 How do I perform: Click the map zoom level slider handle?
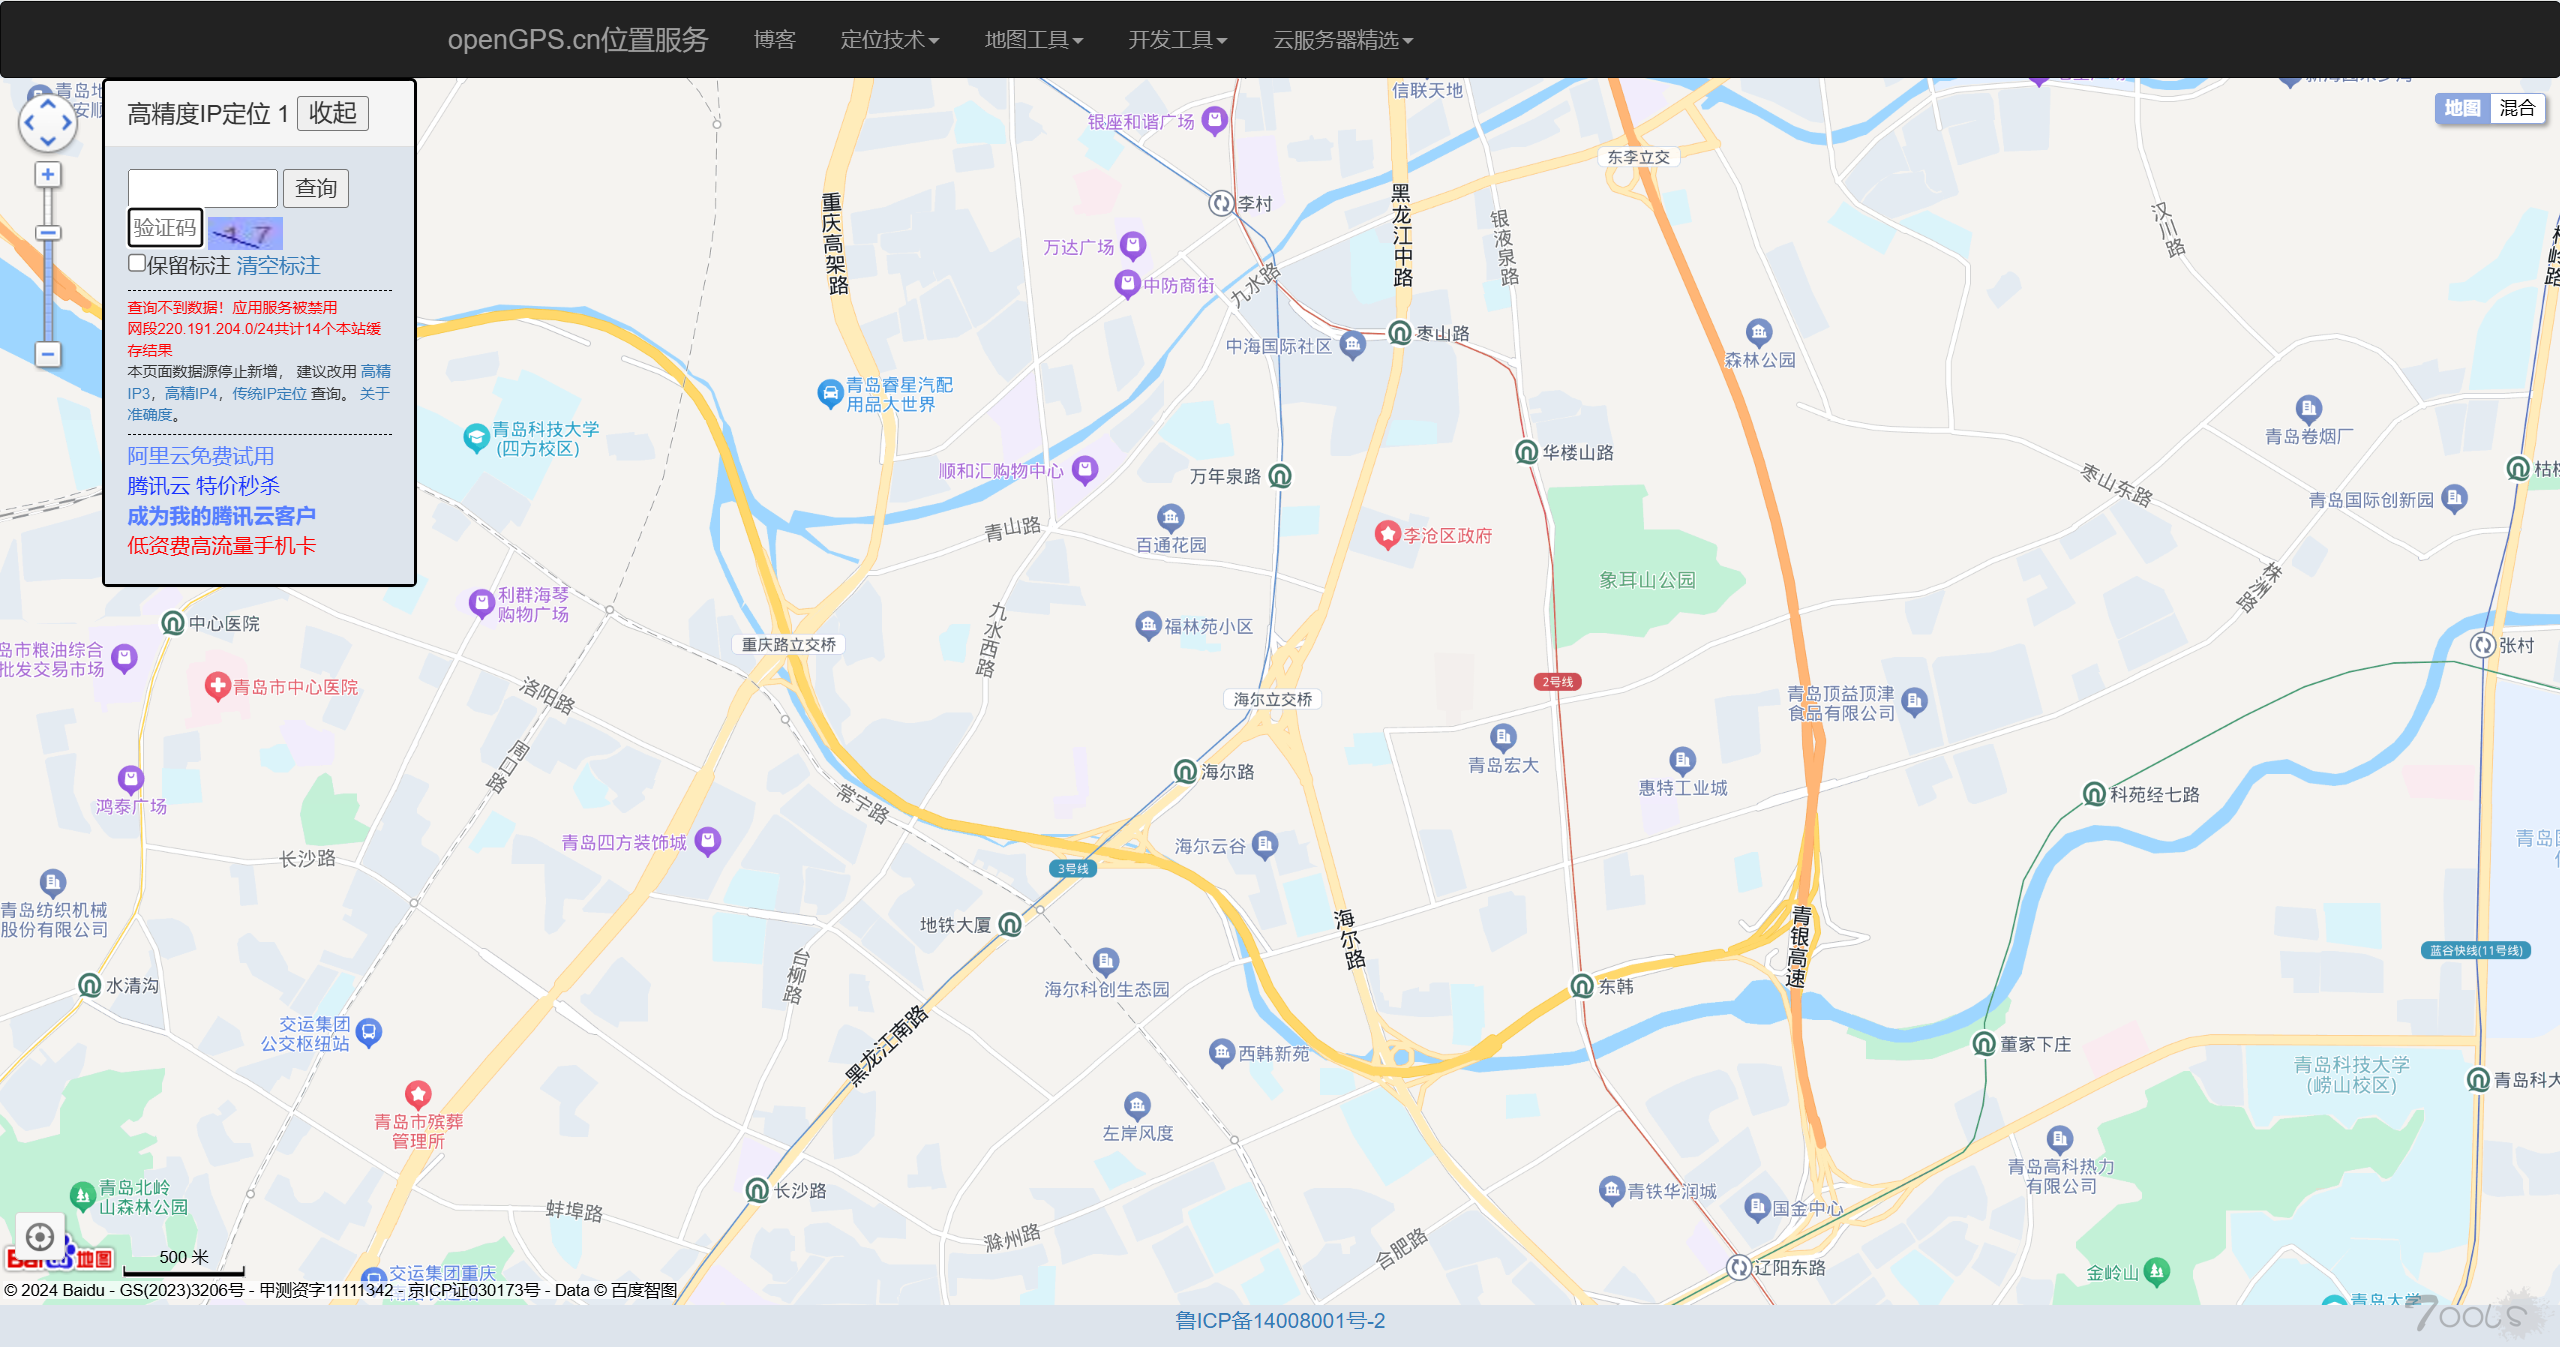pyautogui.click(x=47, y=233)
